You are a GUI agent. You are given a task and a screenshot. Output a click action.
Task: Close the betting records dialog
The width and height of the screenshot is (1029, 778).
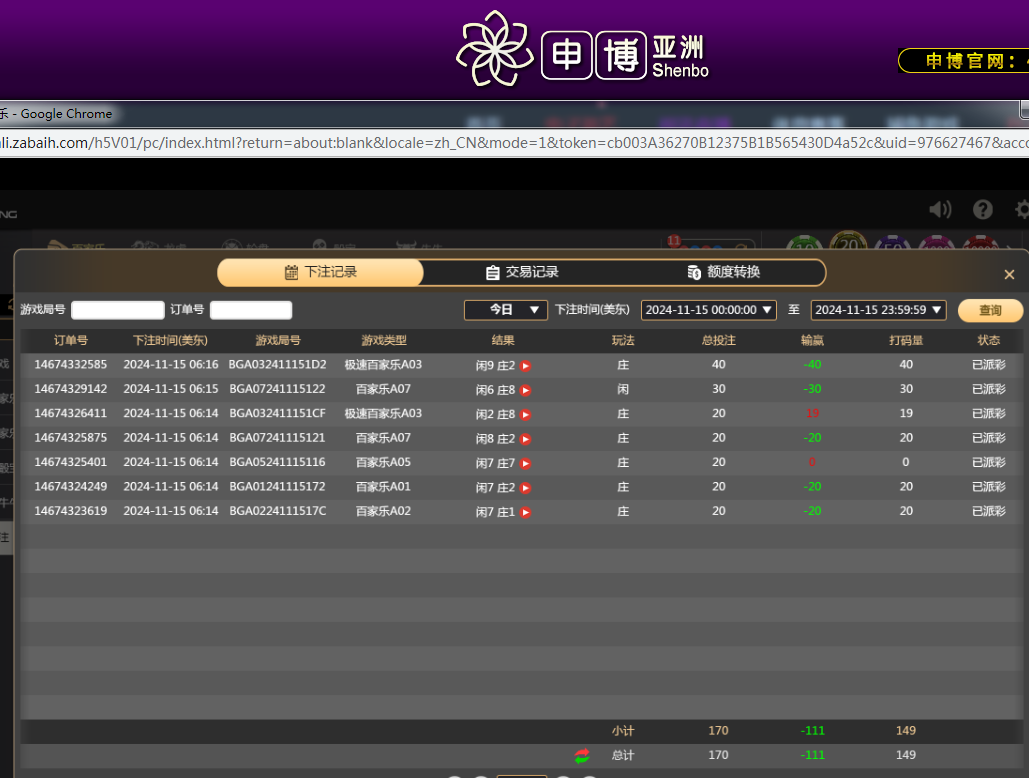pyautogui.click(x=1009, y=275)
